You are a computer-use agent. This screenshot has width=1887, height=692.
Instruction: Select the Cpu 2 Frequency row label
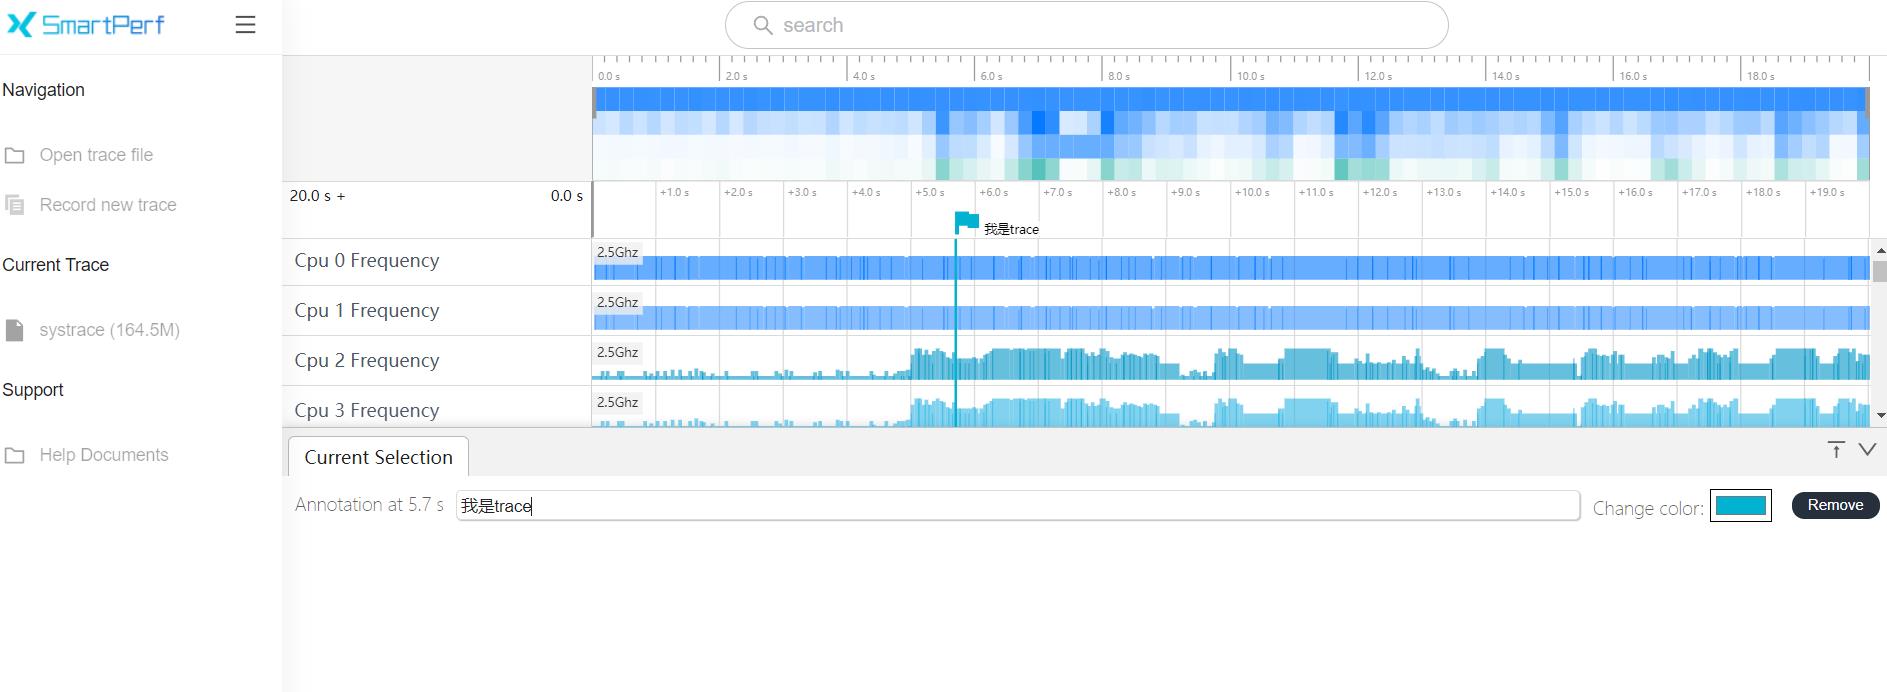[x=367, y=360]
